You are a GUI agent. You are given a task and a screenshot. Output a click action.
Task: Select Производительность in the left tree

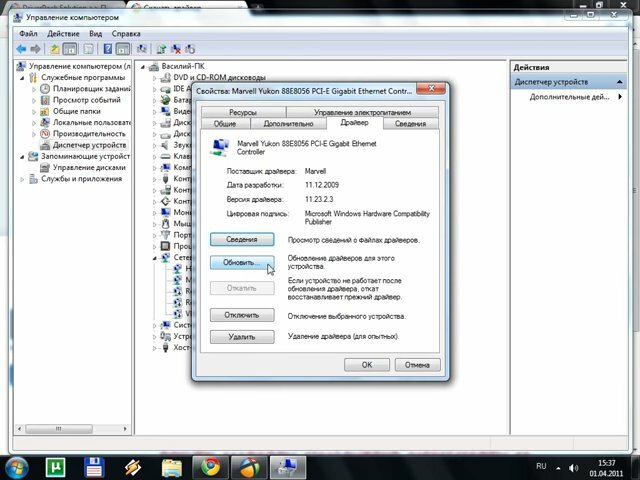pyautogui.click(x=89, y=133)
